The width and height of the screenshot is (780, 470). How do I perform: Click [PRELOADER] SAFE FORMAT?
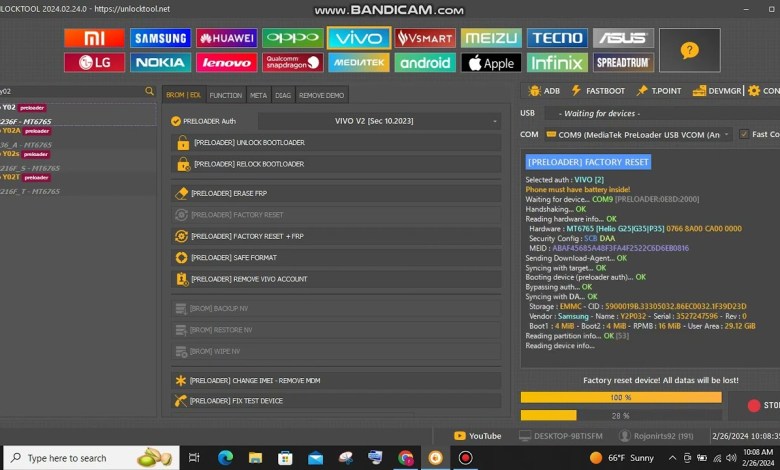click(x=336, y=258)
